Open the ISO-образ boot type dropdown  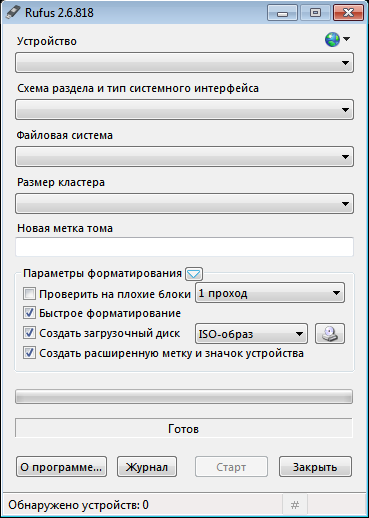[x=251, y=334]
